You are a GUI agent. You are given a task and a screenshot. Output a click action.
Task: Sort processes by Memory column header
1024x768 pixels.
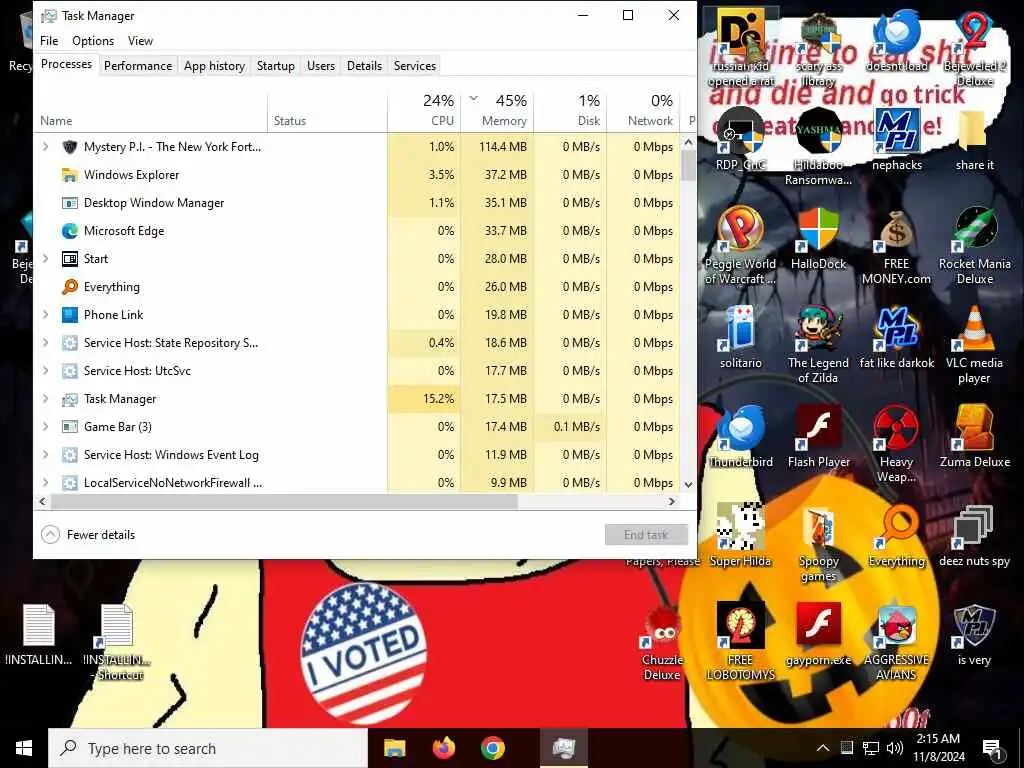[x=497, y=111]
